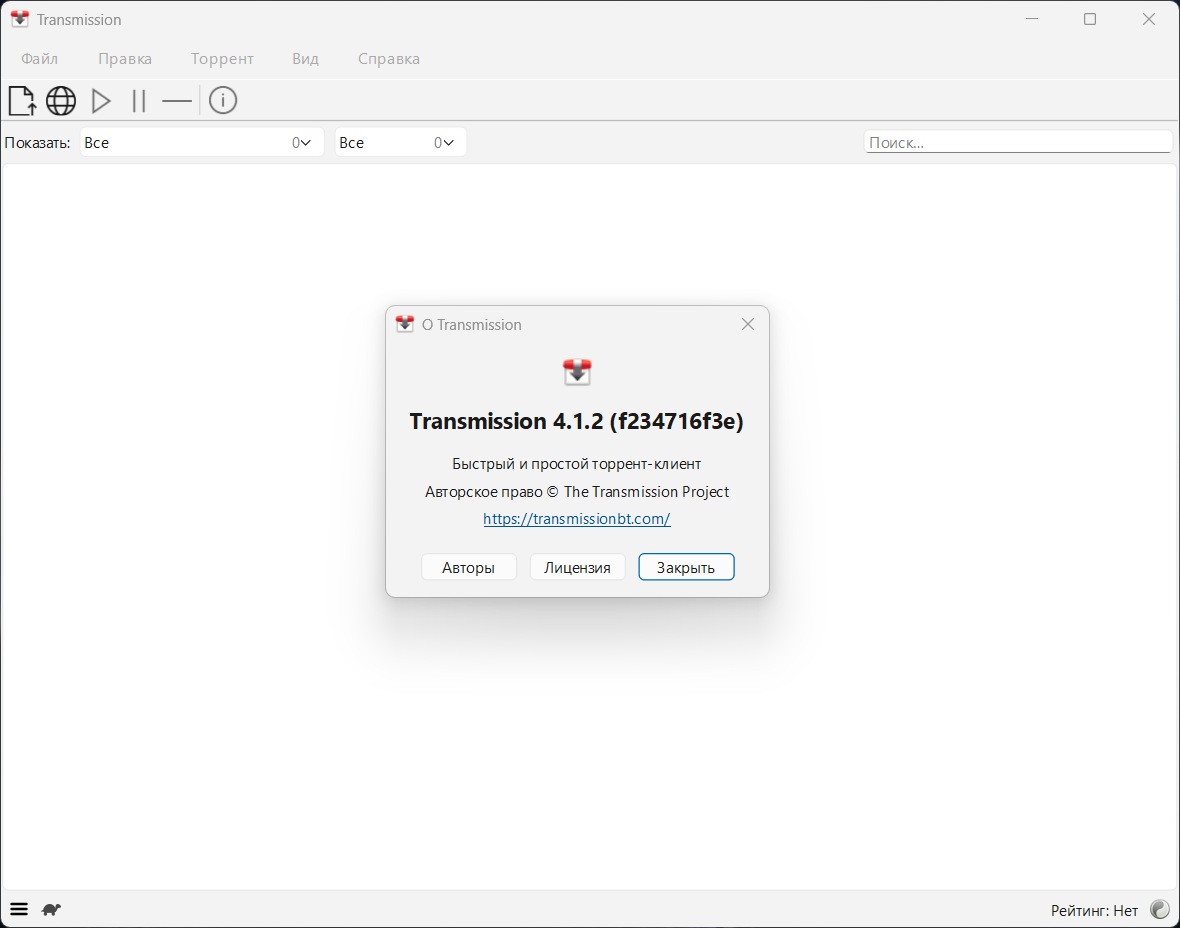Close the О Transmission dialog with X
The image size is (1180, 928).
click(x=747, y=324)
